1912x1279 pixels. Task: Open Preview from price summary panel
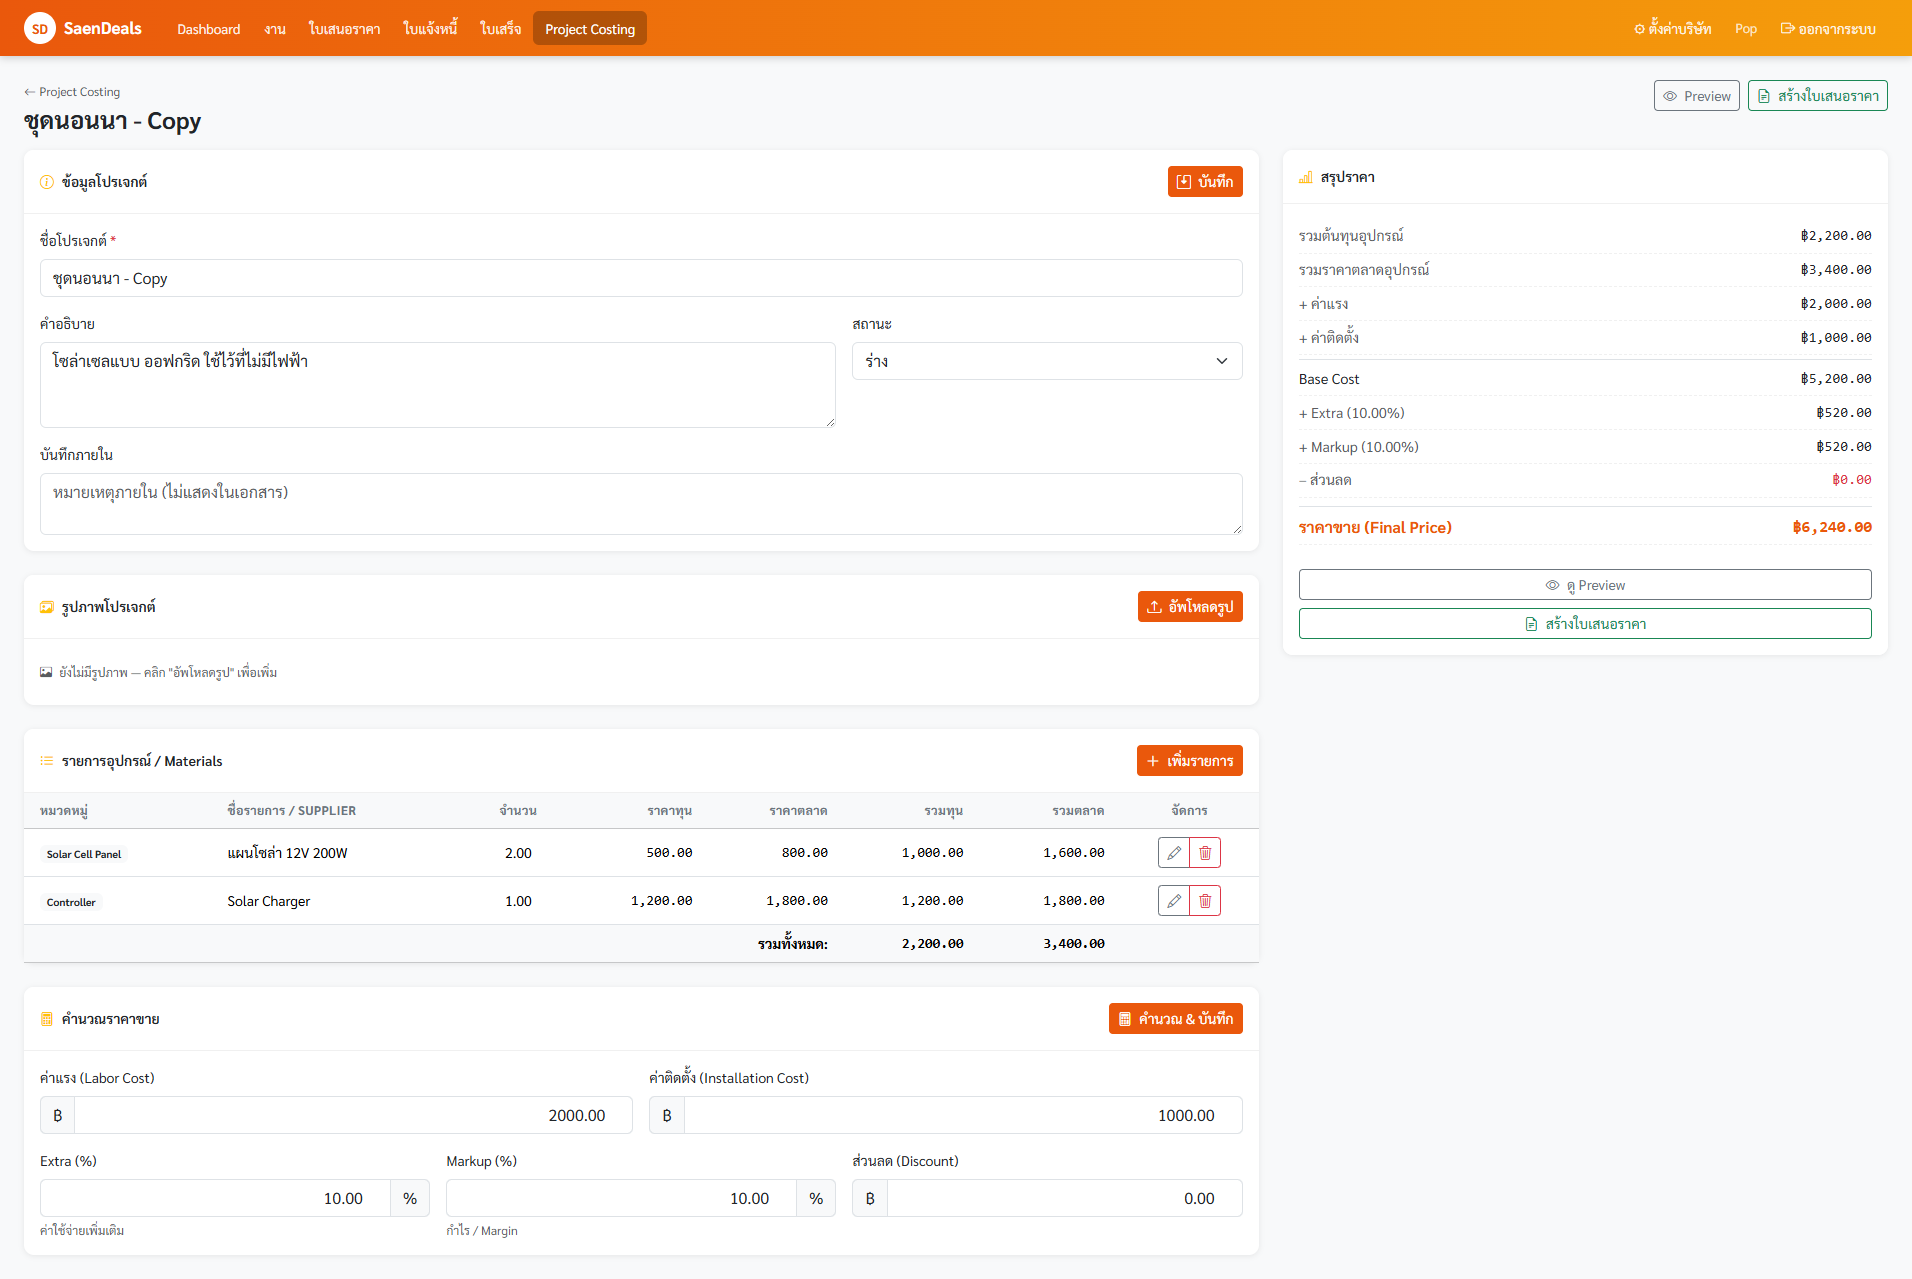(x=1585, y=585)
